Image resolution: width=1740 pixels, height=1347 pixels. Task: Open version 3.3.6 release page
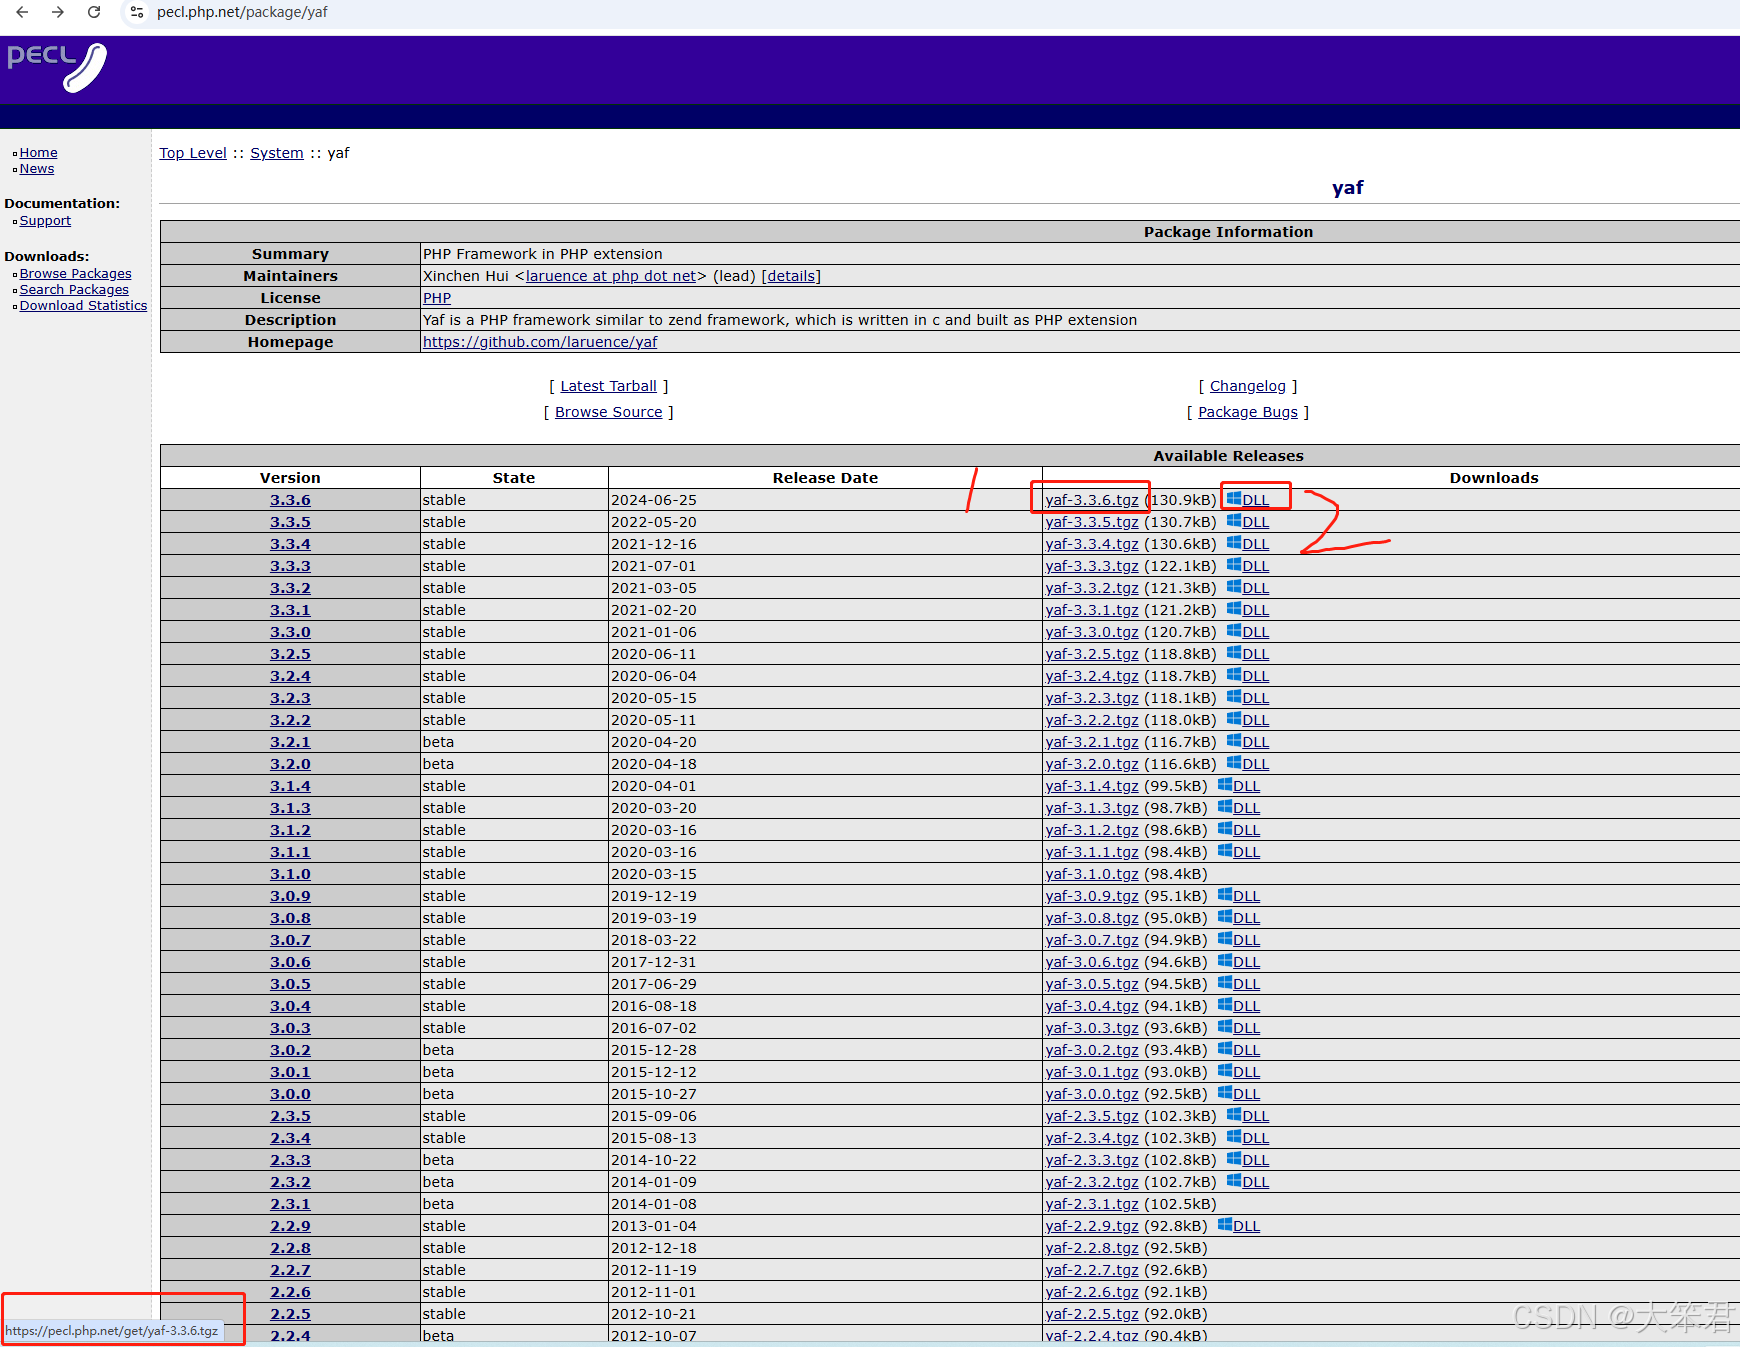[x=290, y=500]
